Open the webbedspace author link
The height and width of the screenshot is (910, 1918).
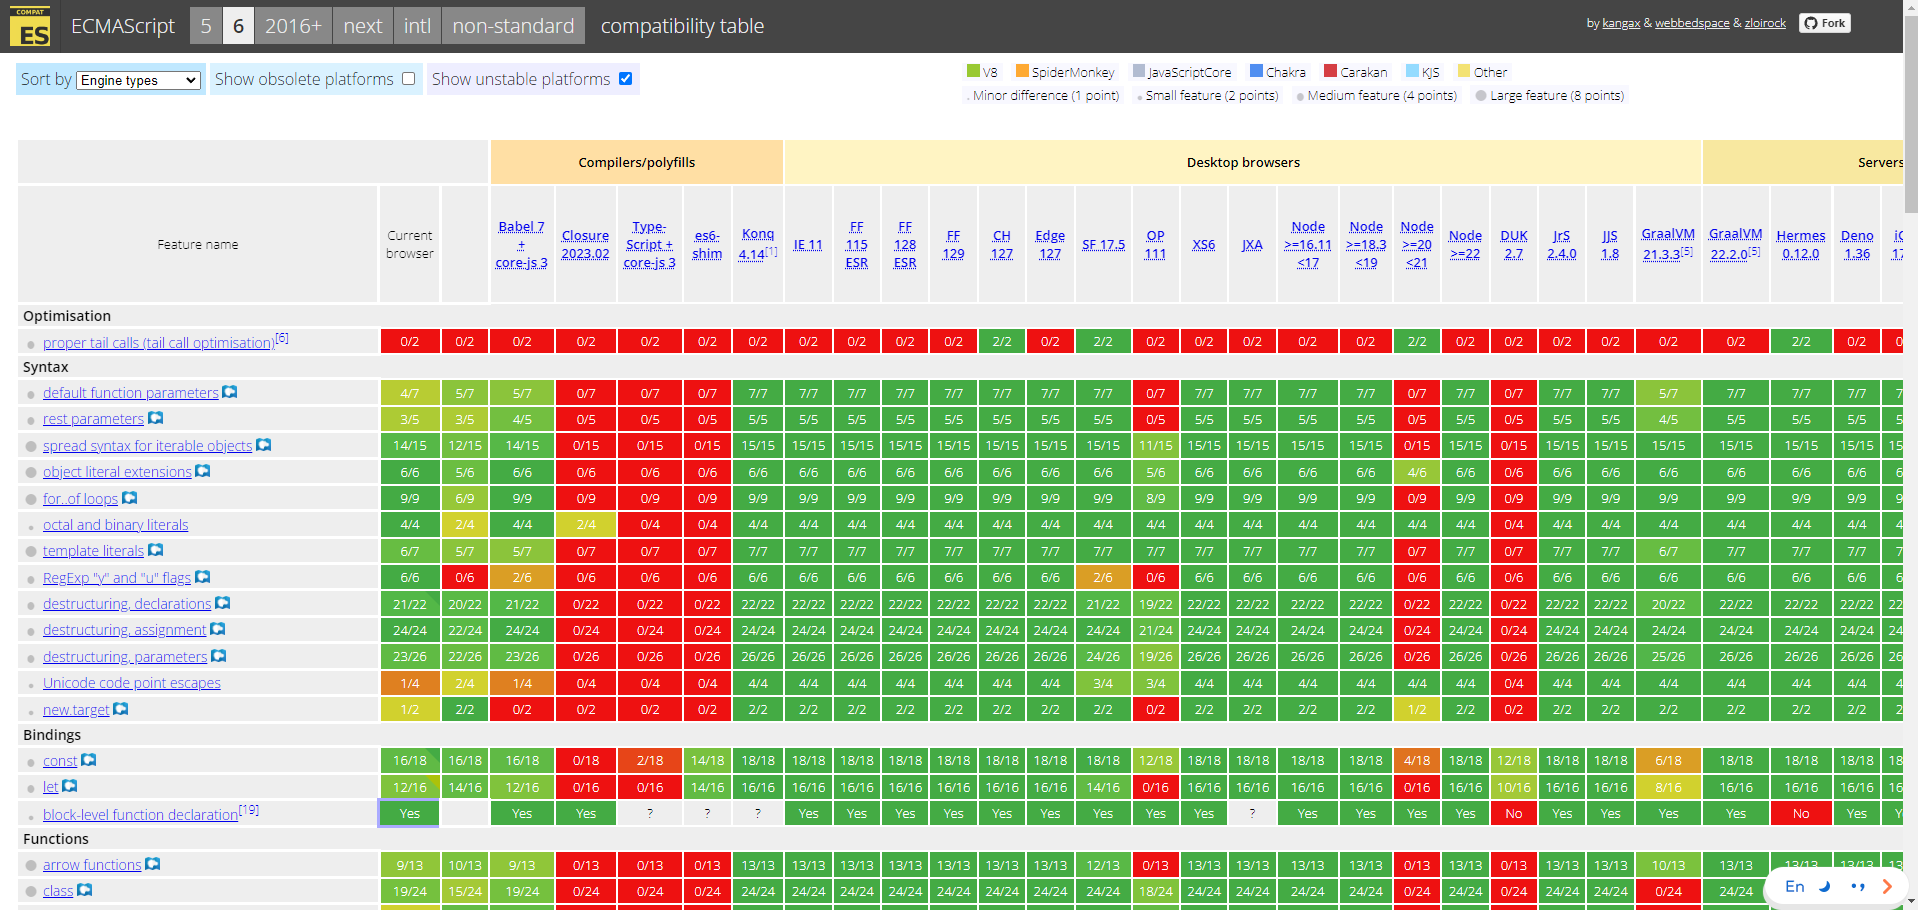[x=1692, y=23]
